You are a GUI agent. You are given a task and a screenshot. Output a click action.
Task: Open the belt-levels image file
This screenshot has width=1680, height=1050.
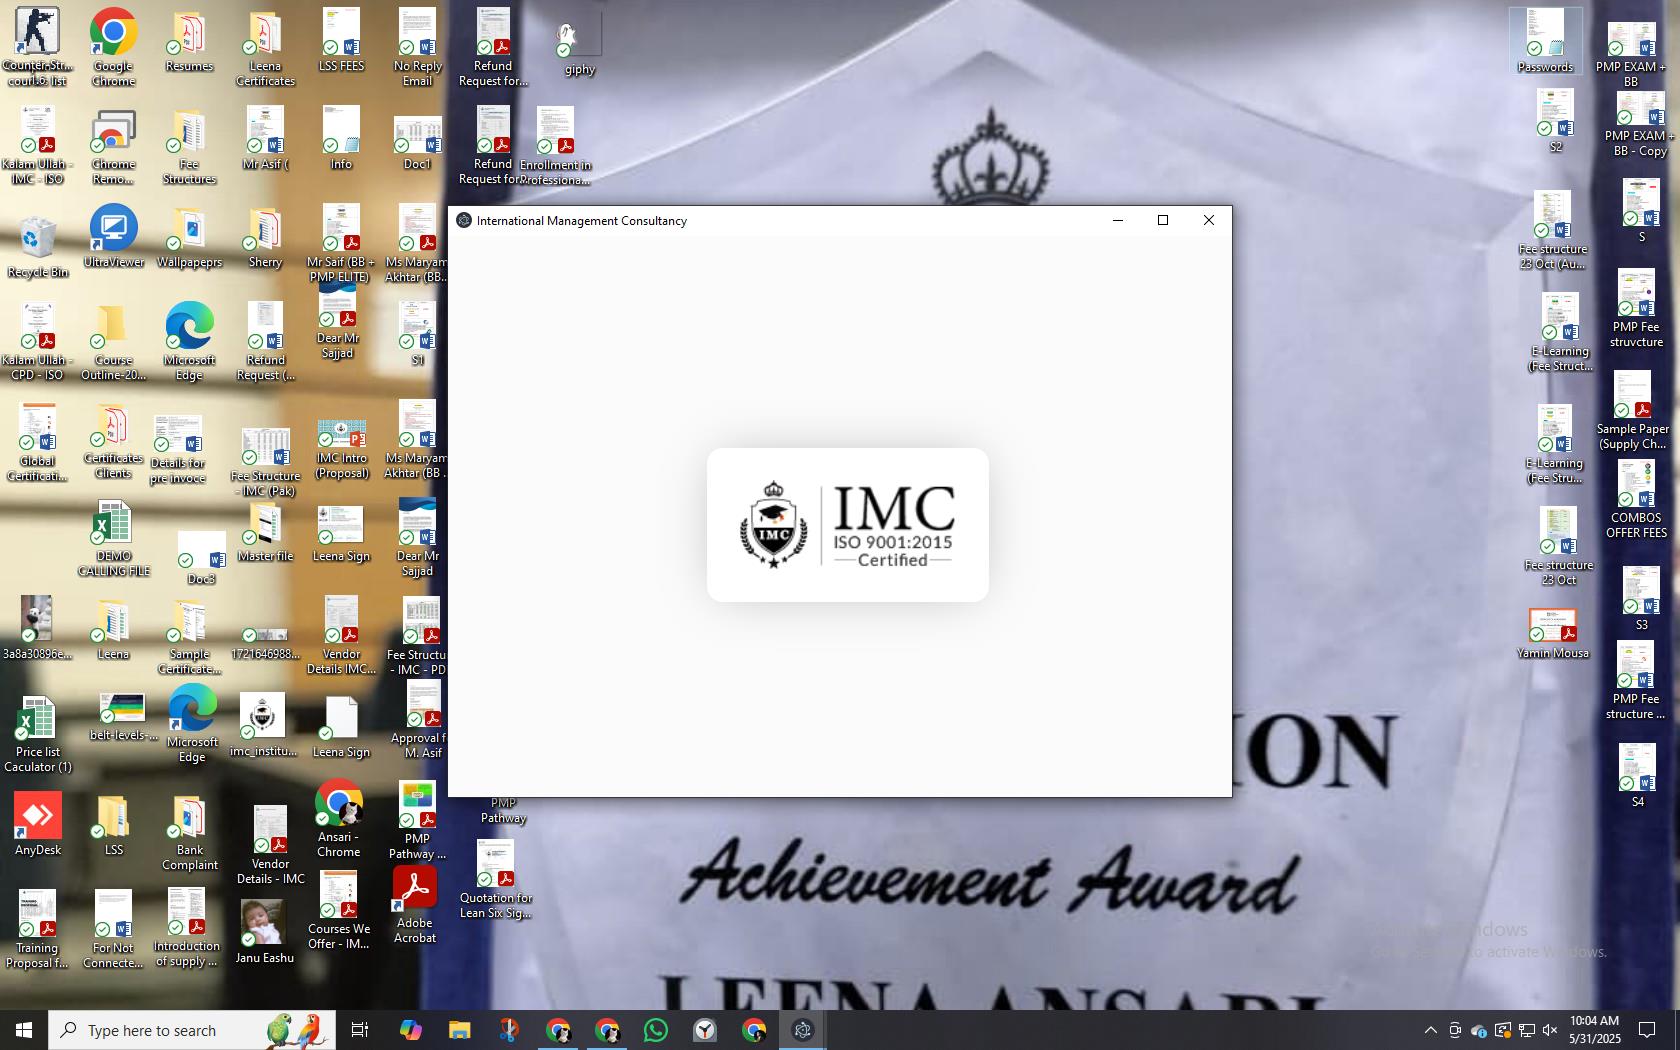pos(123,716)
